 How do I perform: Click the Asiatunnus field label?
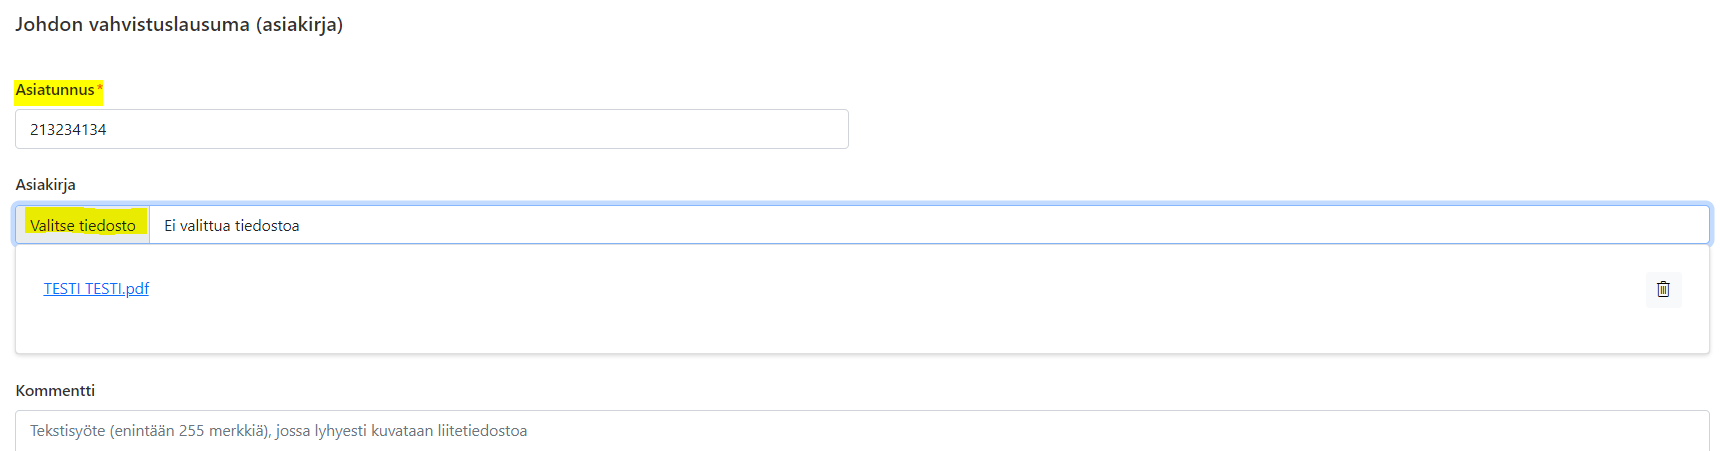(55, 90)
